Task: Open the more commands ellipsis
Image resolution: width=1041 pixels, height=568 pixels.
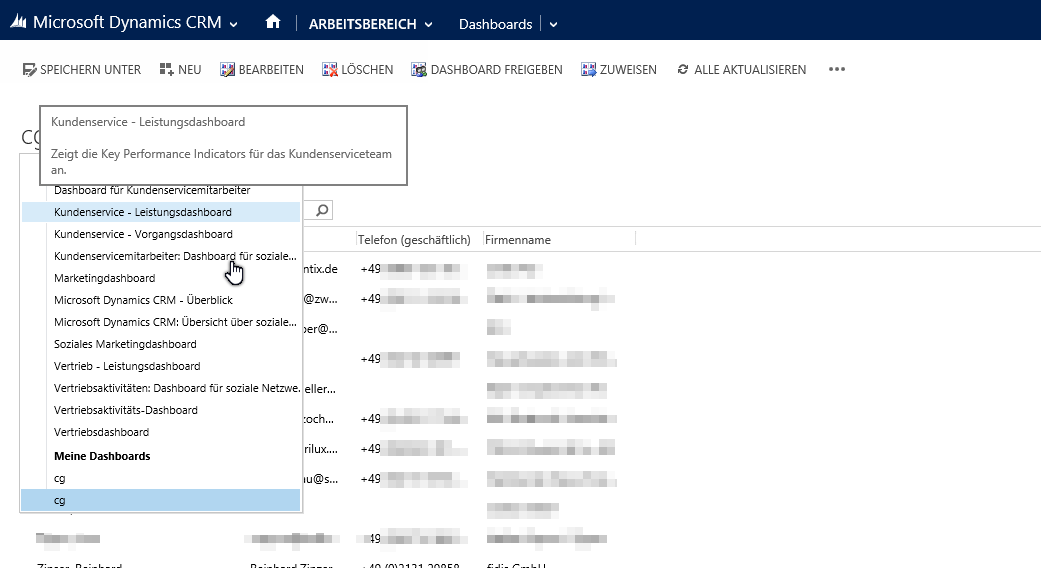Action: (x=837, y=70)
